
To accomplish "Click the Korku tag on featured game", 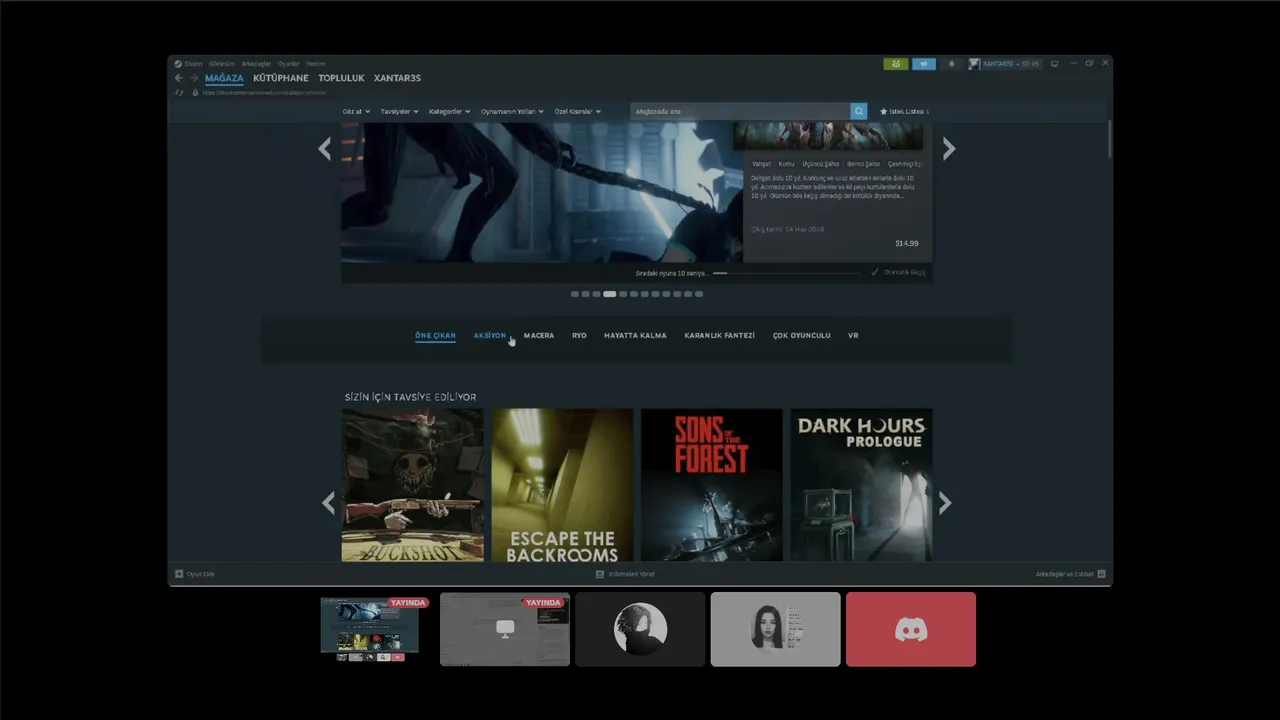I will click(787, 164).
